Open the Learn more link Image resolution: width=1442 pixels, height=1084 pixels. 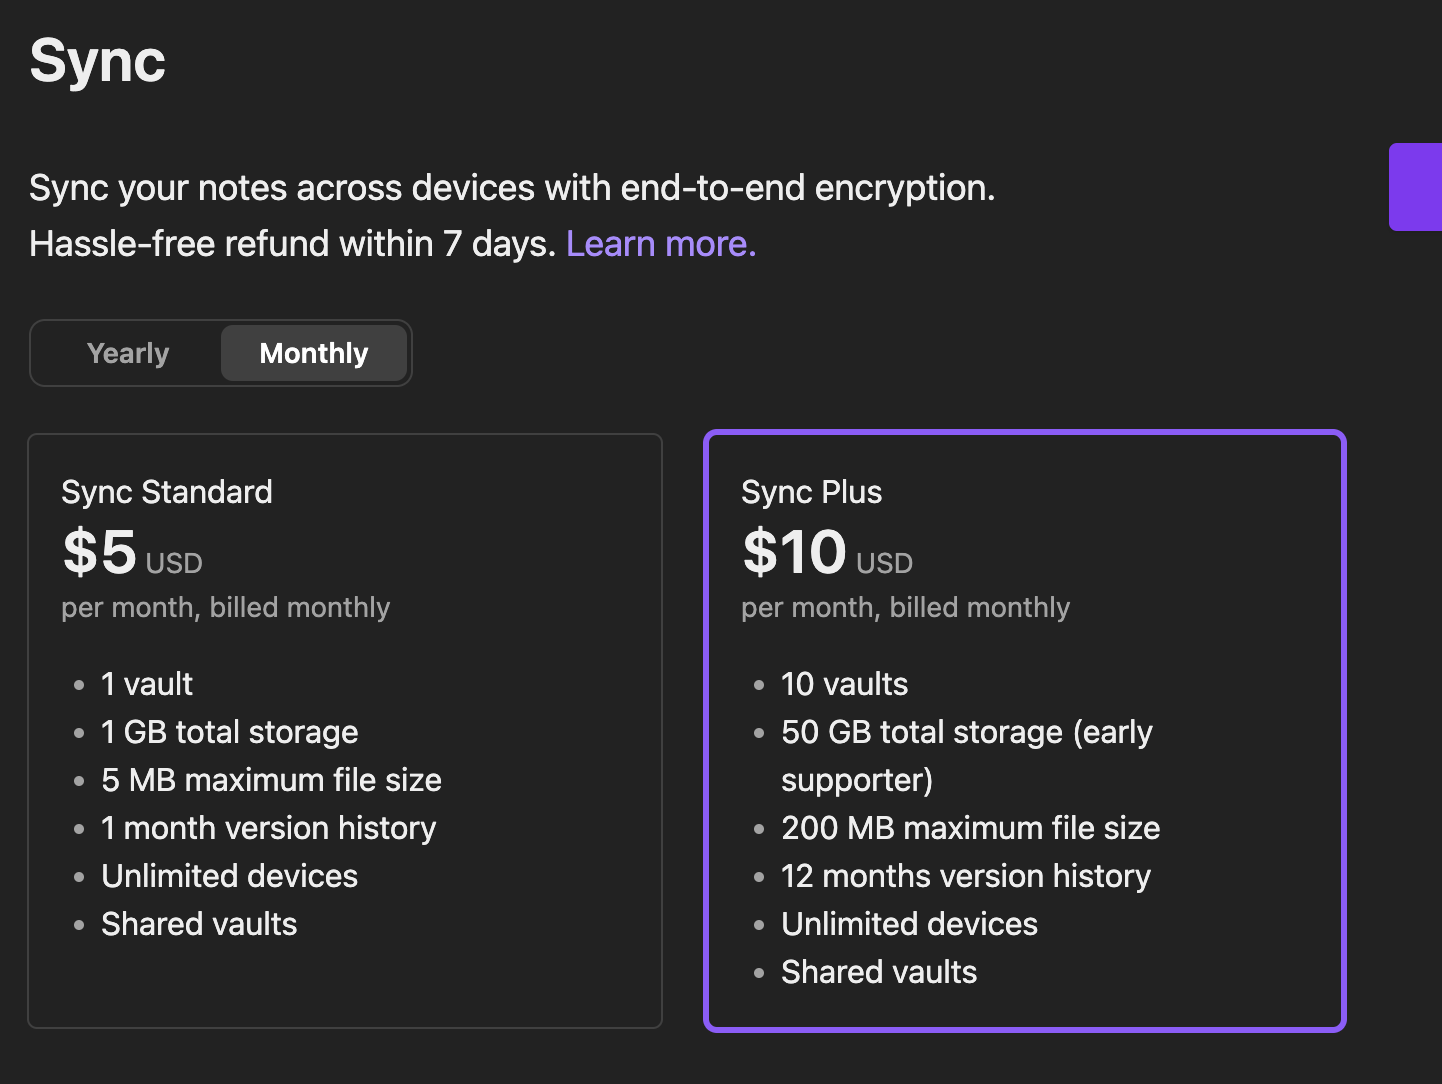tap(660, 244)
